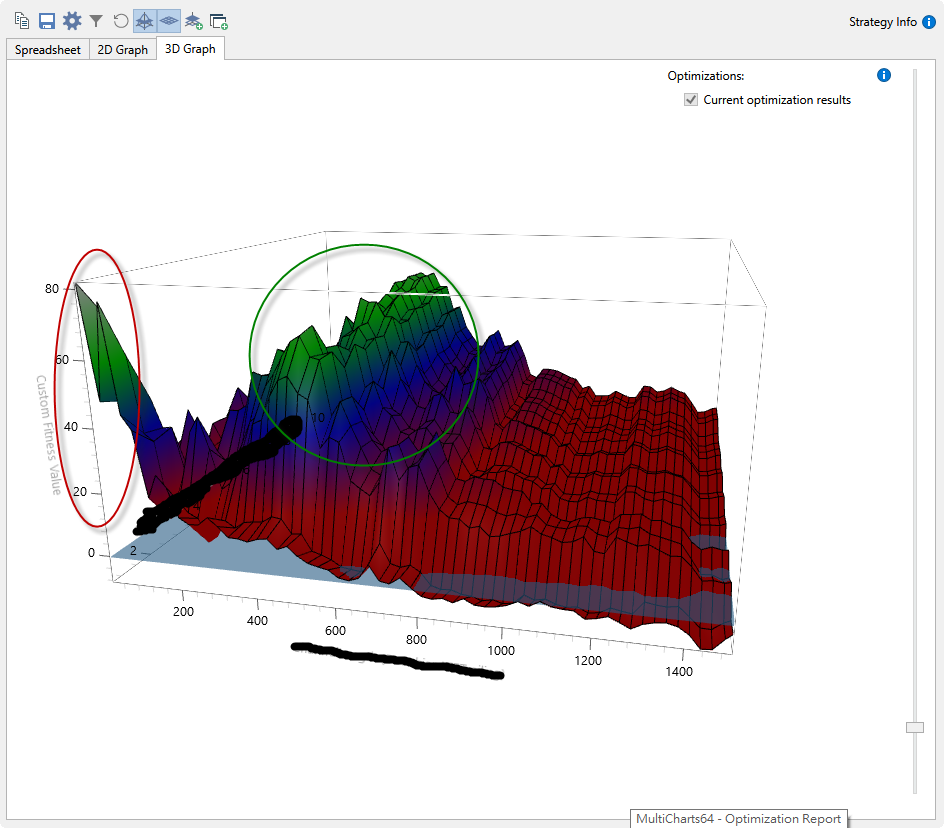This screenshot has height=828, width=944.
Task: Click the 1400 axis tick label
Action: 679,671
